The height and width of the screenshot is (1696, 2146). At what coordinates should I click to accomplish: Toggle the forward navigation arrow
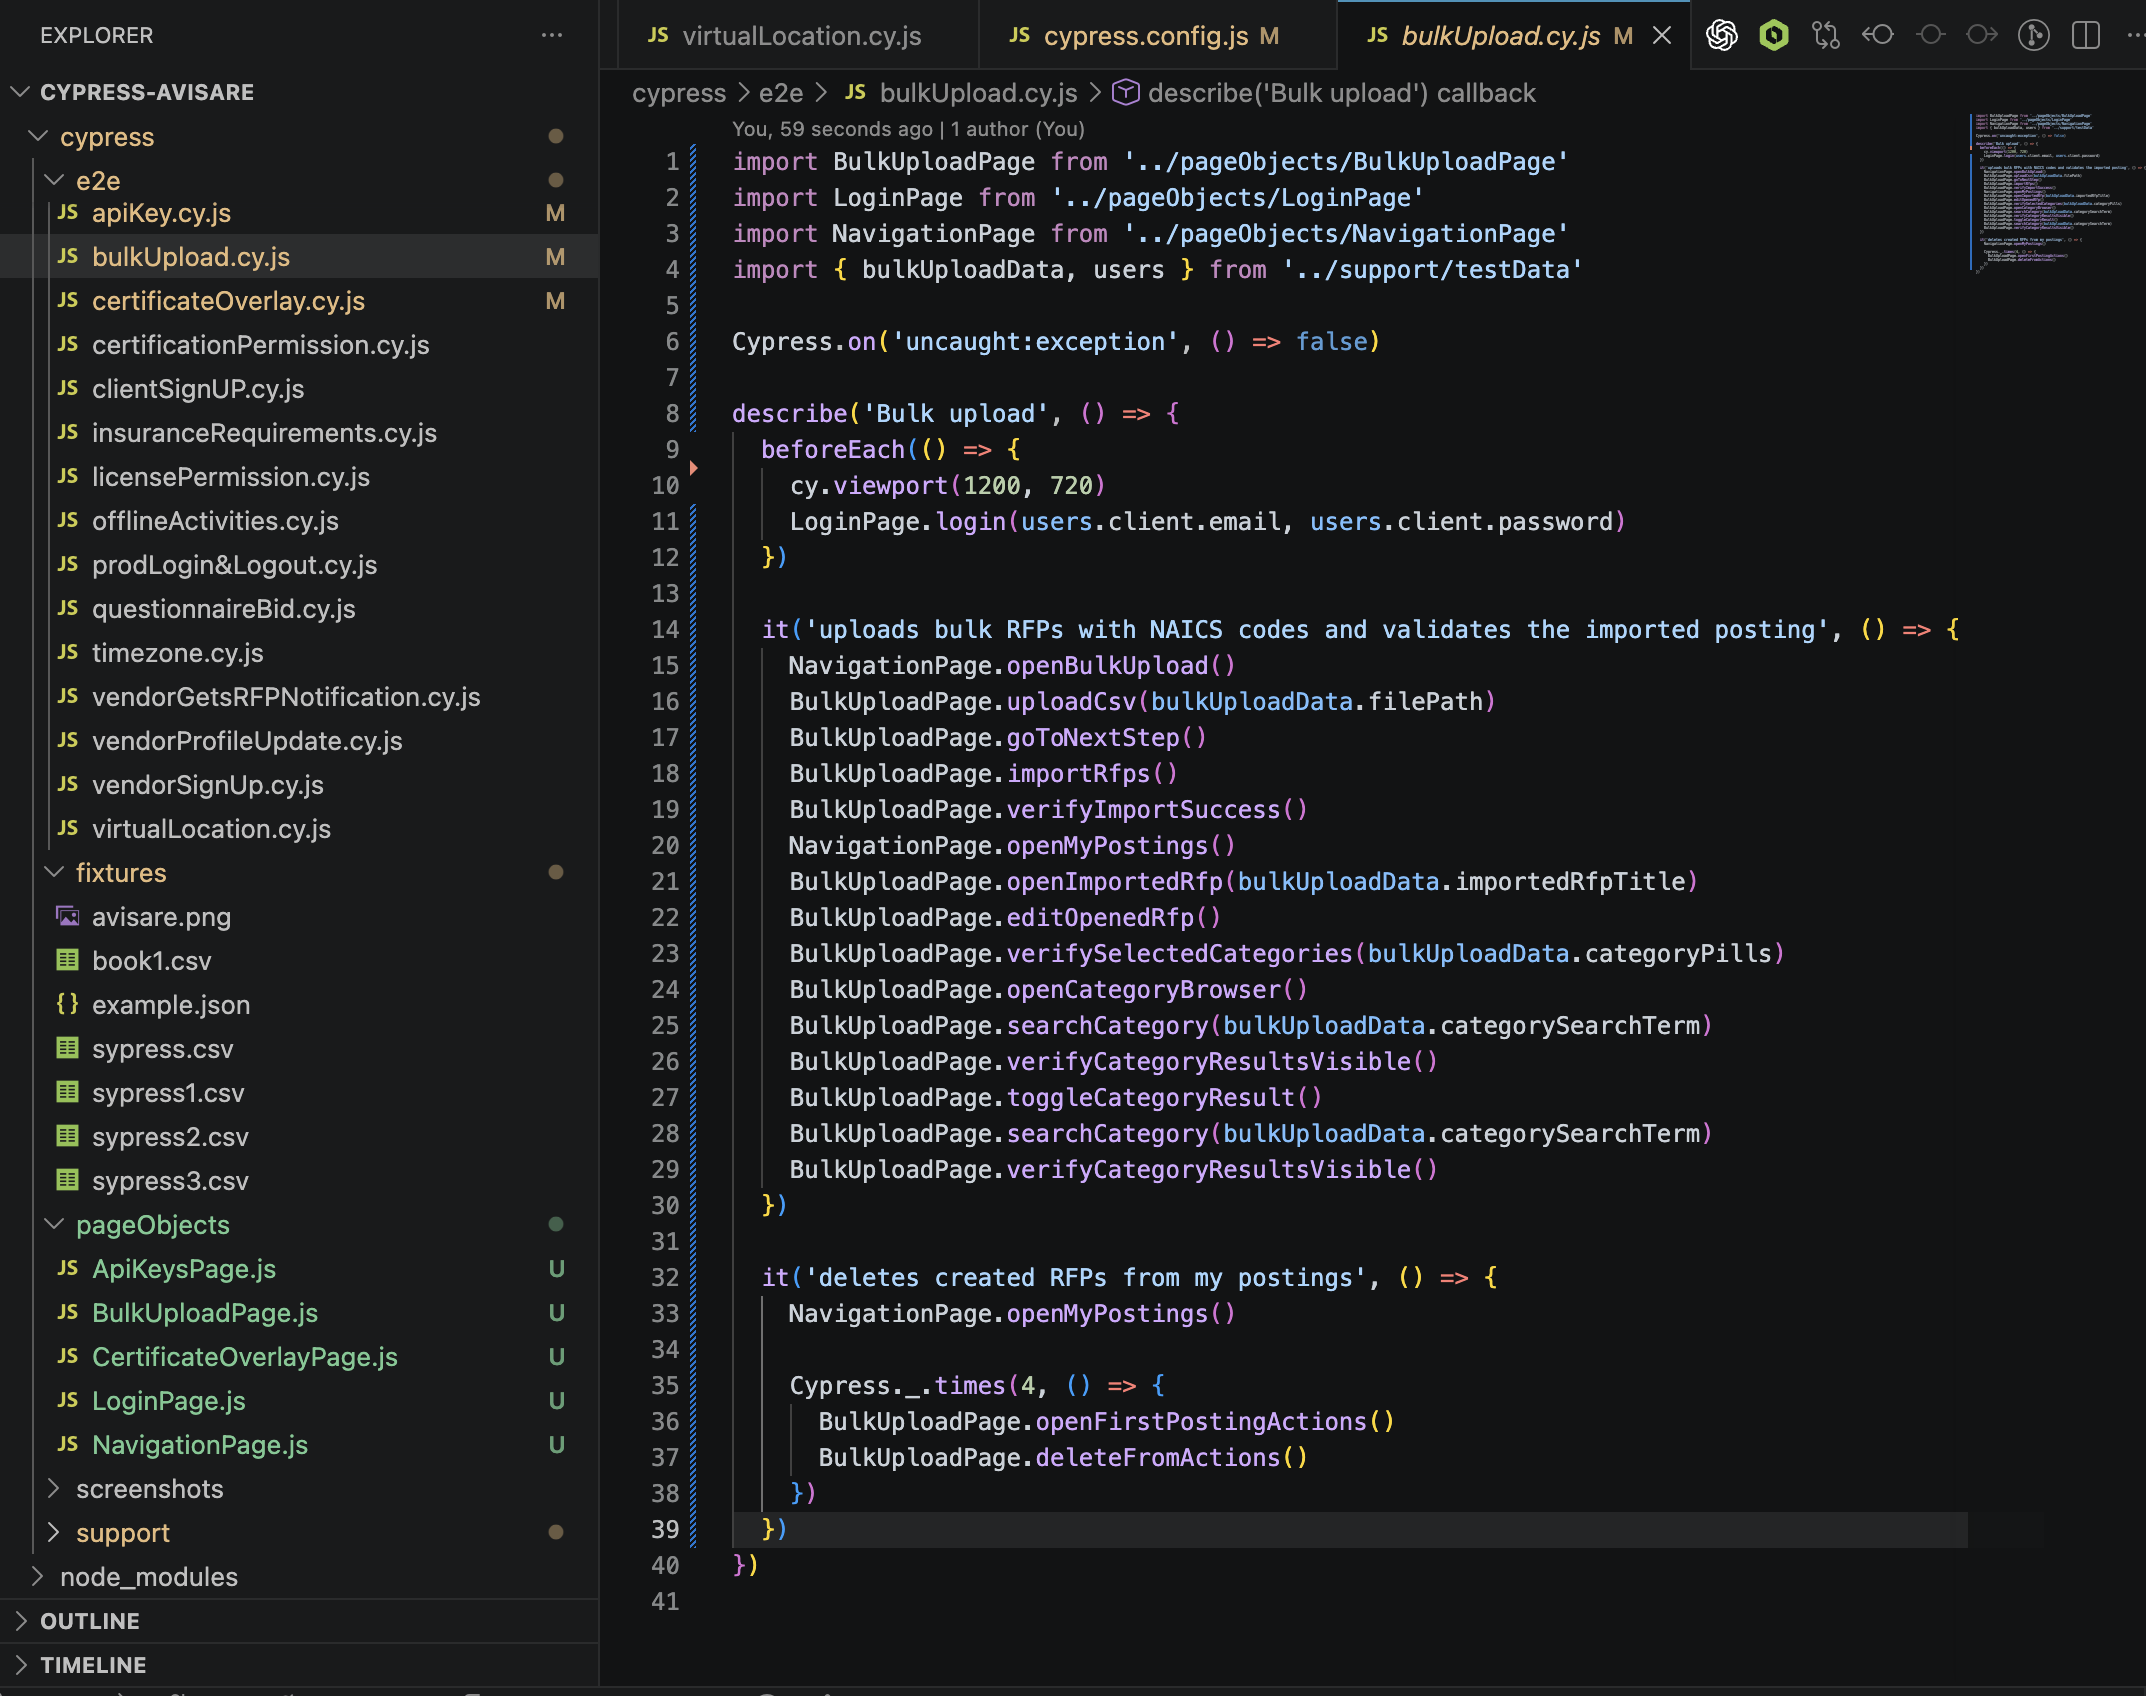pyautogui.click(x=1984, y=35)
